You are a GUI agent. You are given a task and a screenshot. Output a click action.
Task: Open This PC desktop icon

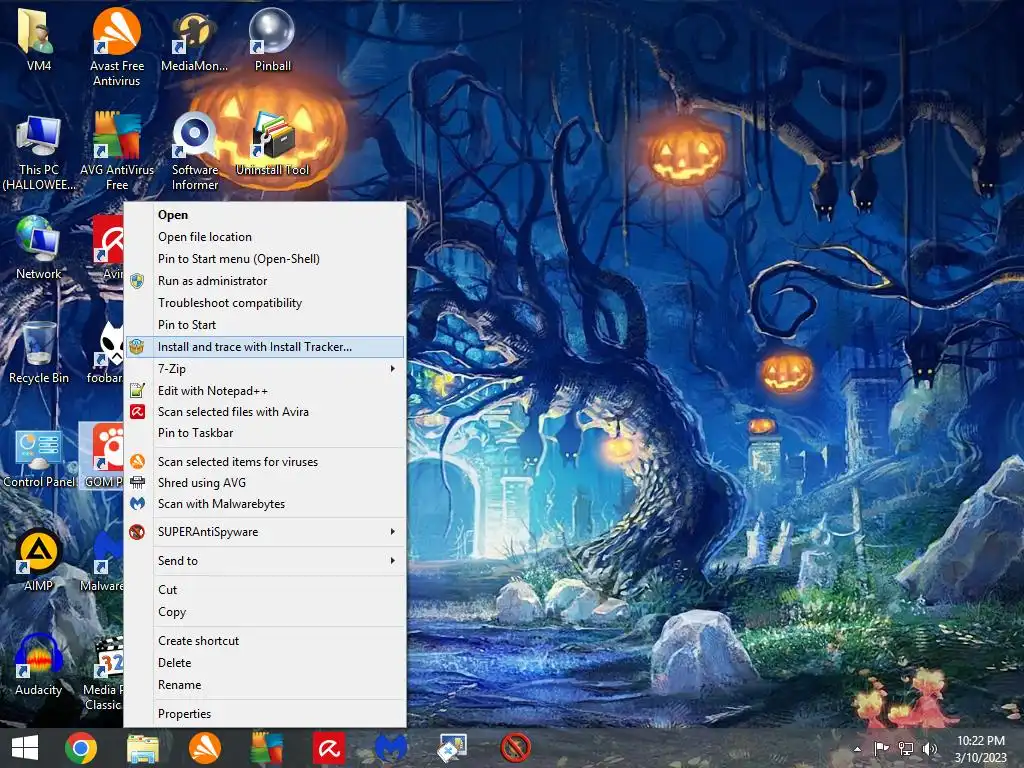coord(39,153)
